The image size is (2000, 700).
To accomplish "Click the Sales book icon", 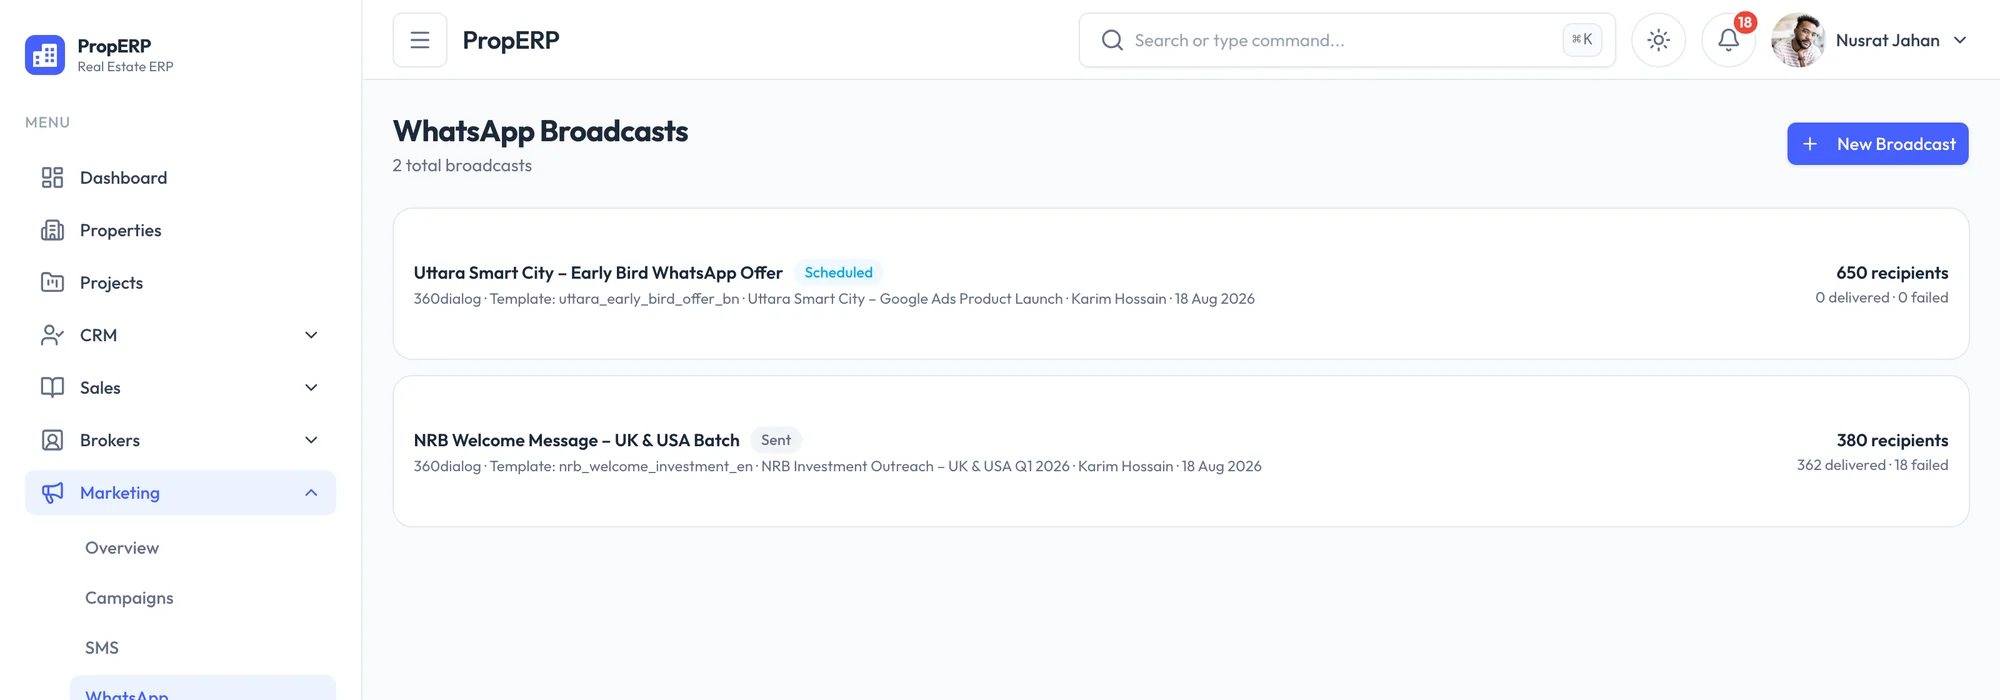I will 52,388.
